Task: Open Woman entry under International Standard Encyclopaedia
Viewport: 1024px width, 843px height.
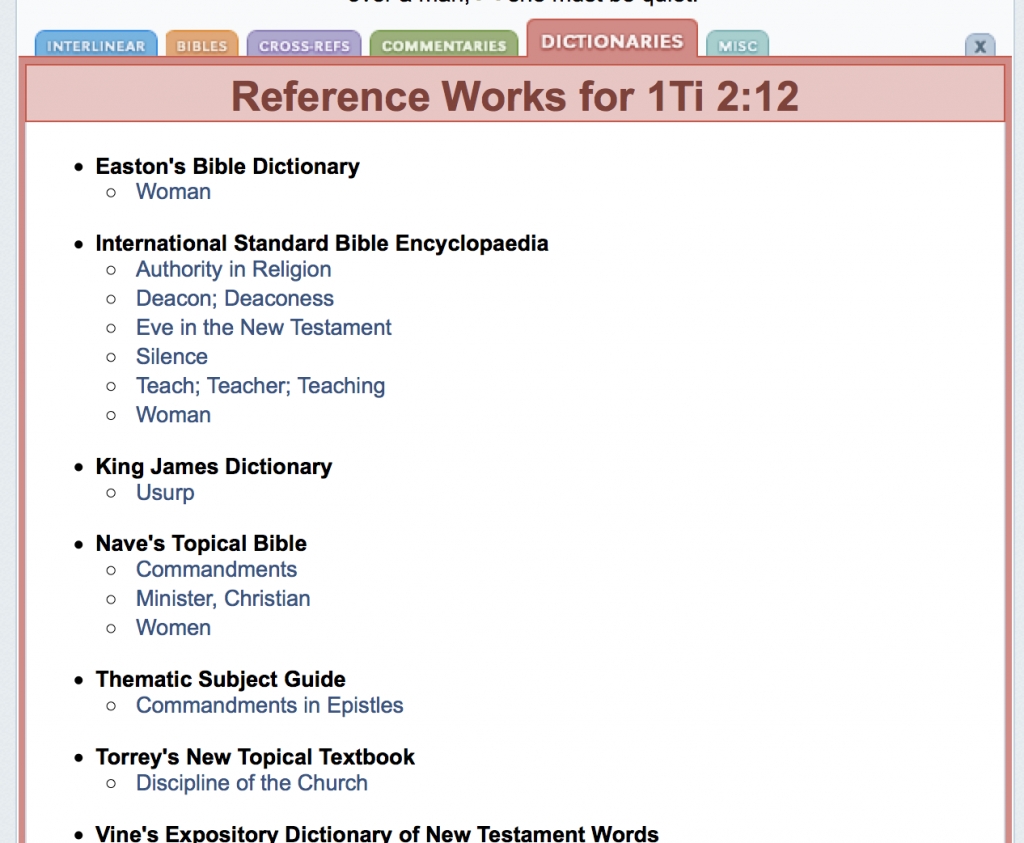Action: pos(173,415)
